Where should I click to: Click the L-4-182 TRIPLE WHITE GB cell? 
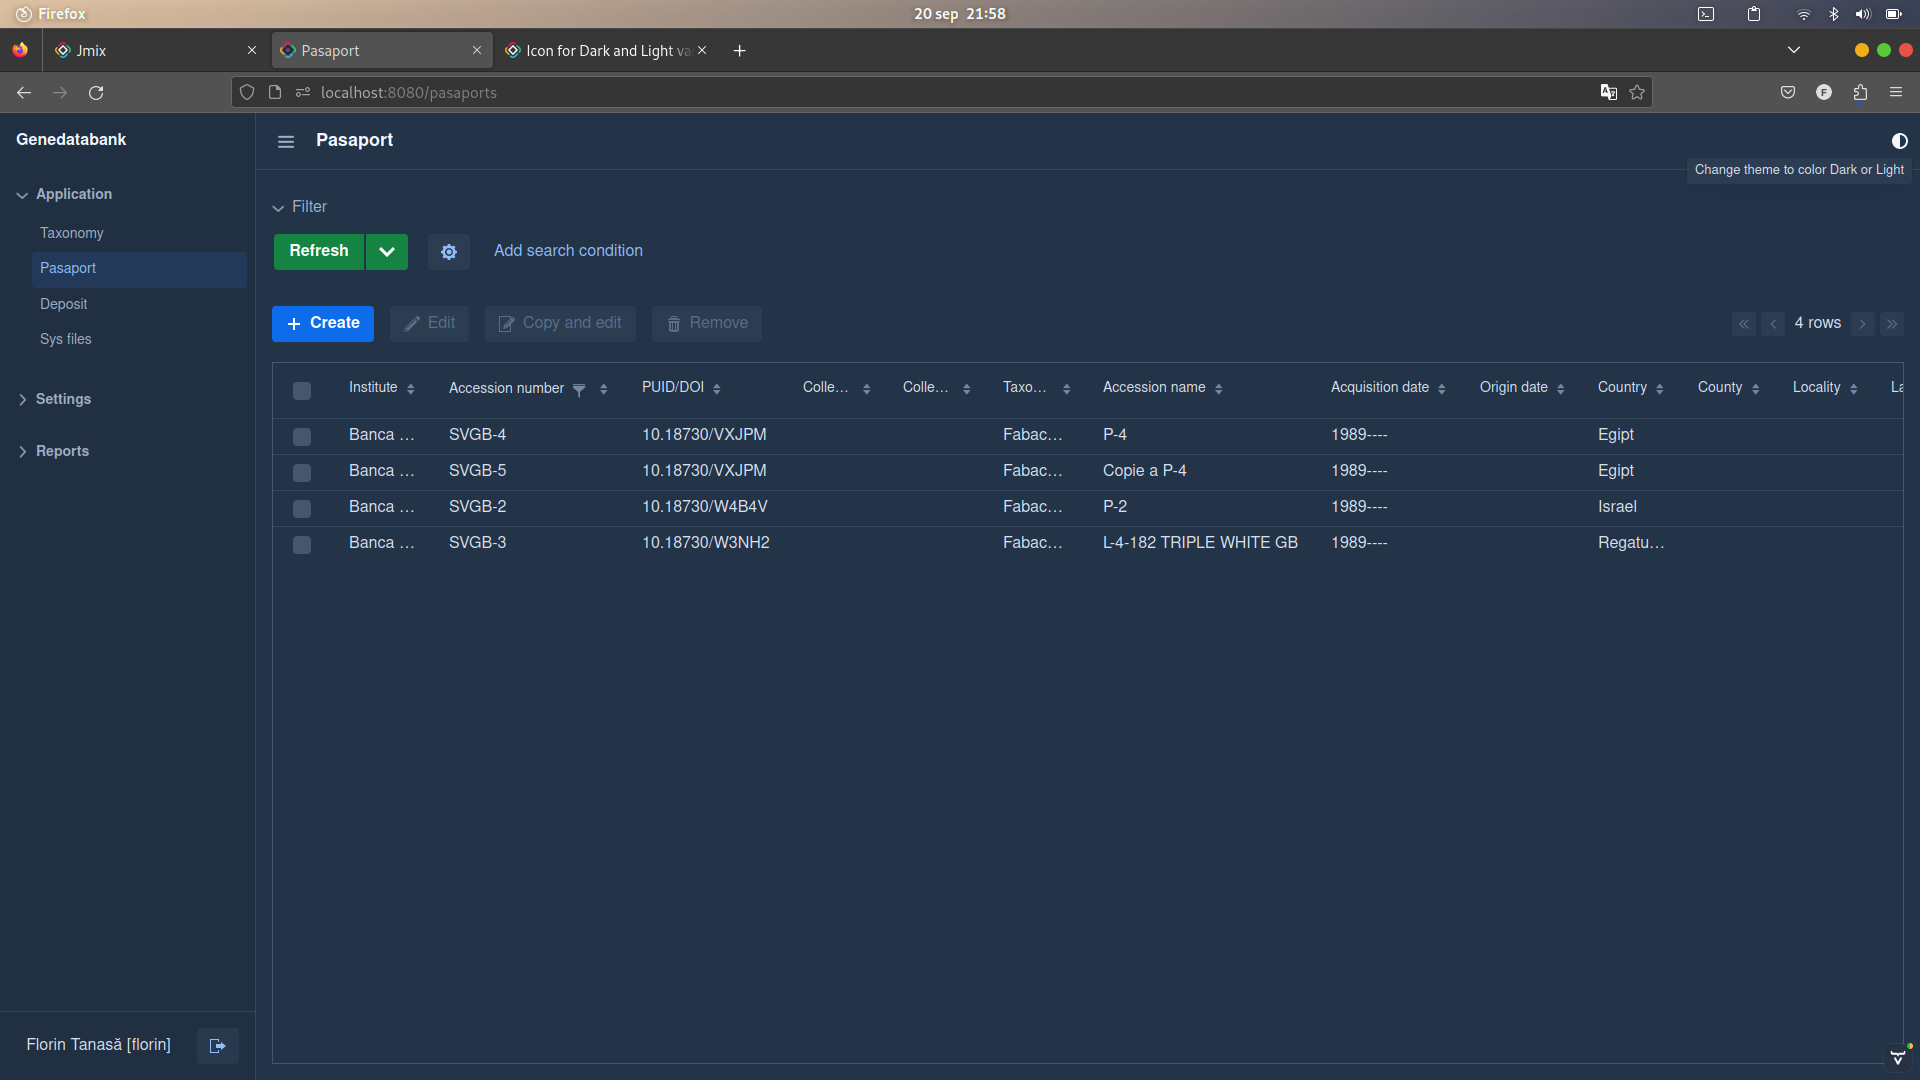(1200, 543)
